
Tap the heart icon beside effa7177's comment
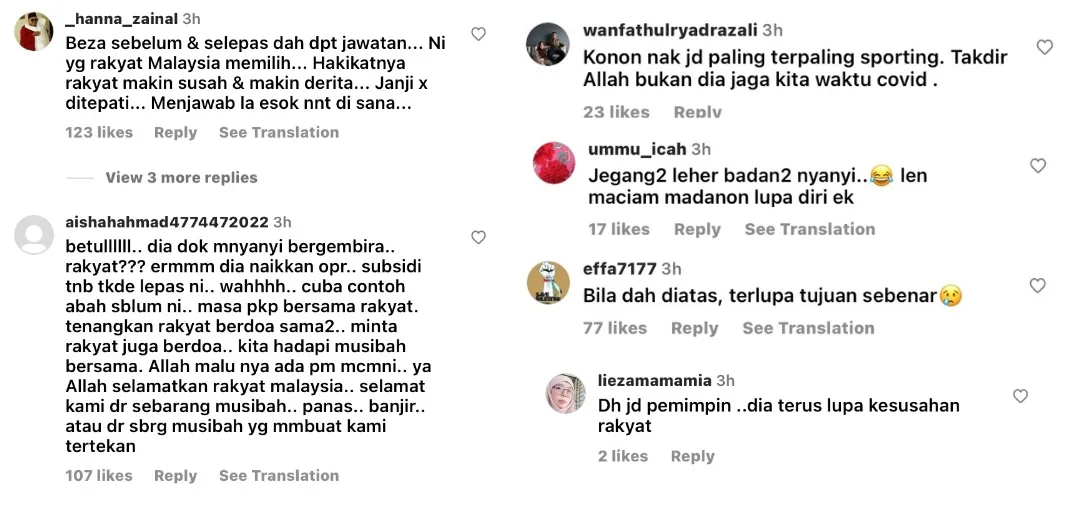click(1037, 285)
